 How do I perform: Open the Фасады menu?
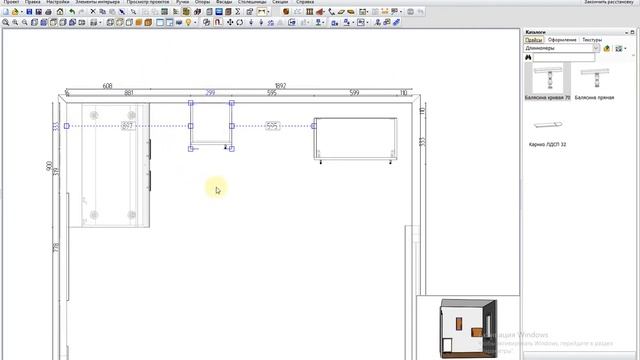pos(224,2)
